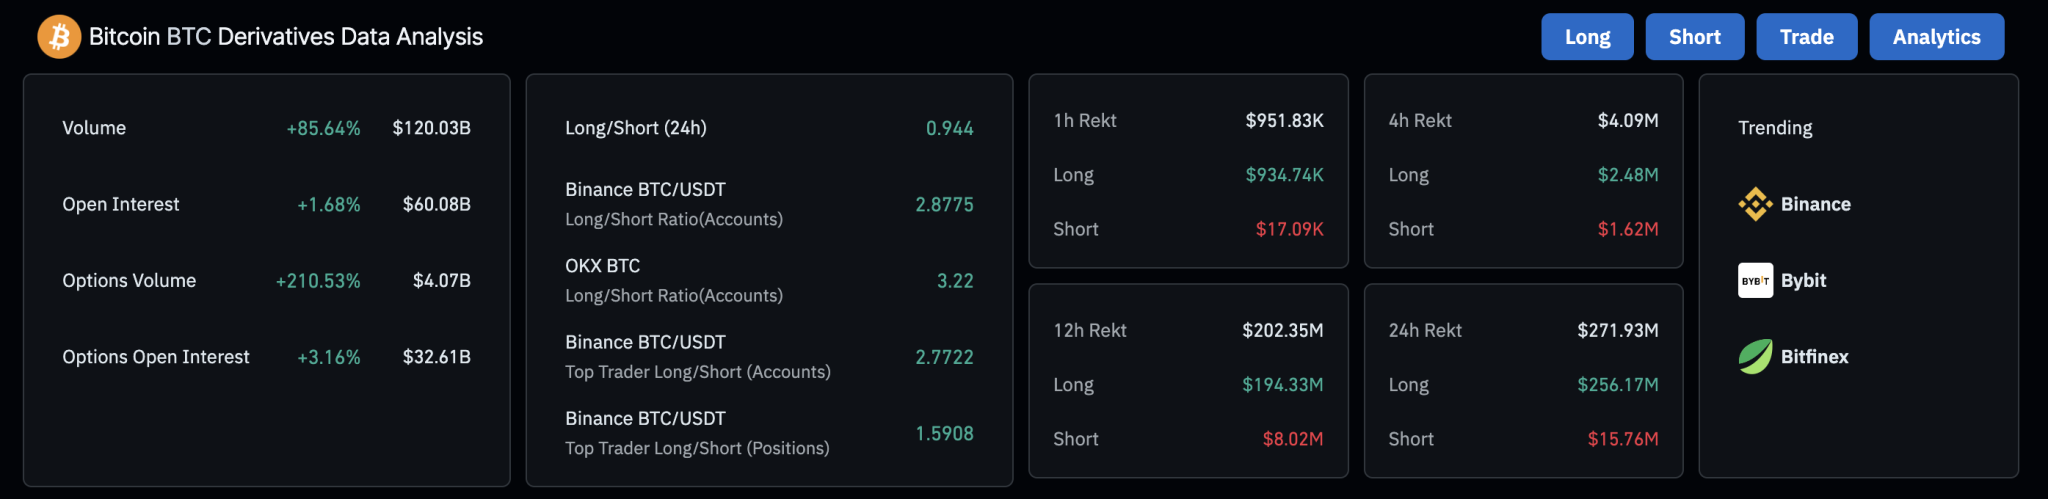
Task: Open the Binance trending exchange link
Action: pyautogui.click(x=1815, y=204)
